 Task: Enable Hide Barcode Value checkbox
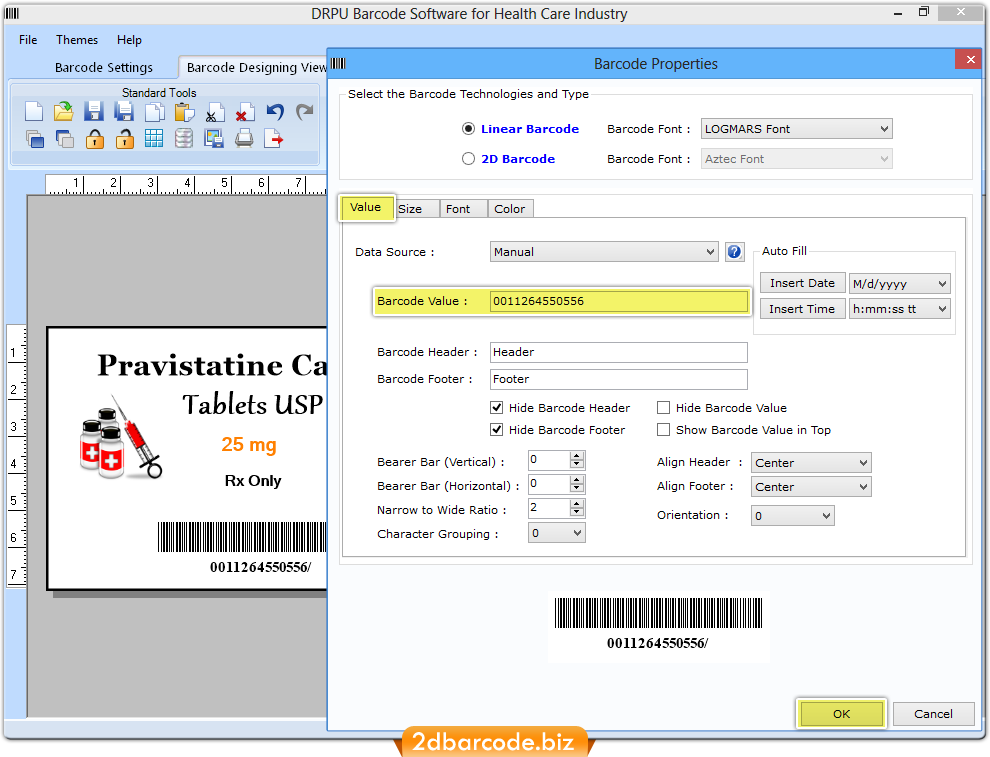(663, 408)
